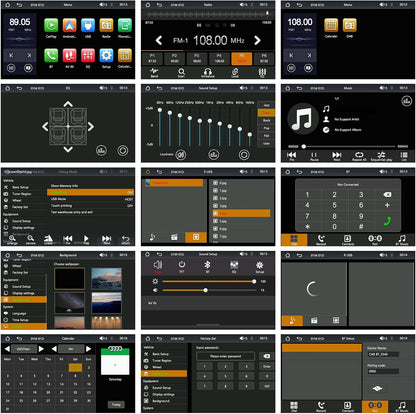Screen dimensions: 416x414
Task: Open the Phonelink app icon in main menu
Action: pos(125,26)
